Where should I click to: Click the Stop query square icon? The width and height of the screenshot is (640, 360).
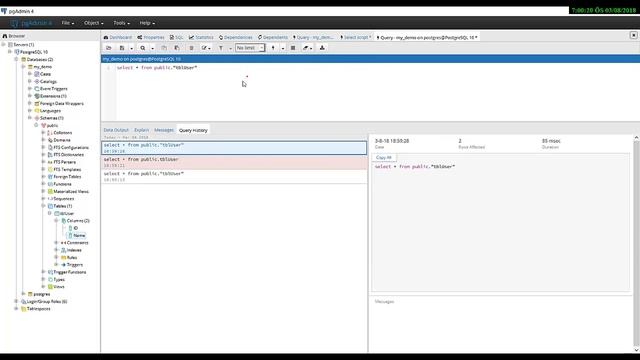293,48
